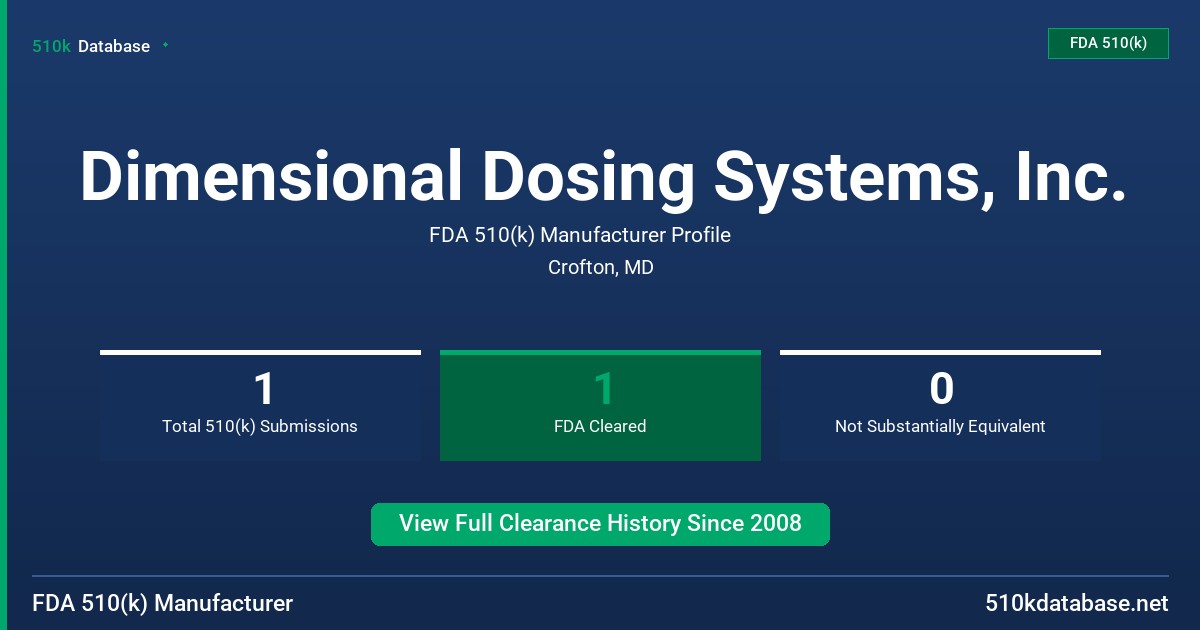Click the FDA 510(k) badge
1200x630 pixels.
(x=1108, y=43)
